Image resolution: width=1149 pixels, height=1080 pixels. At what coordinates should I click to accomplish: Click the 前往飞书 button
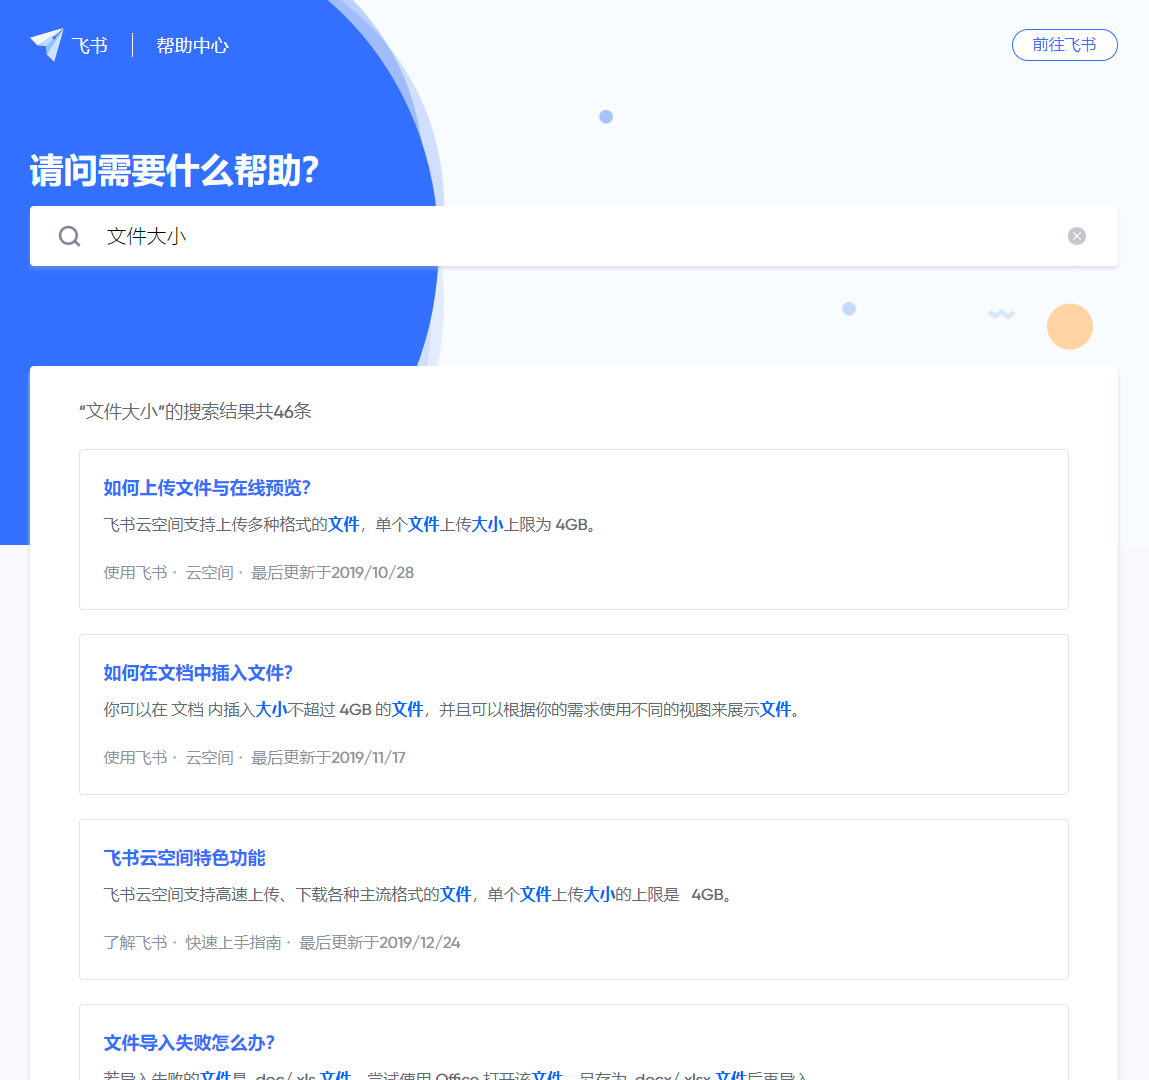1064,45
